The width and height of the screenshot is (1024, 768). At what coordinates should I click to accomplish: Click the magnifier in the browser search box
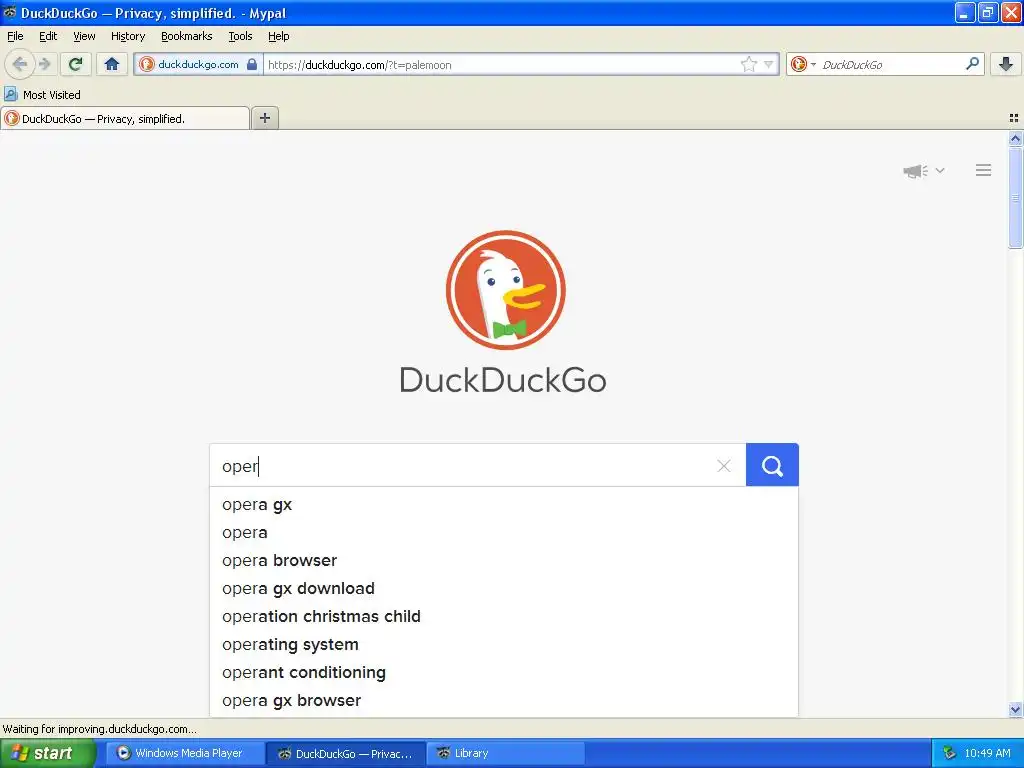click(972, 64)
